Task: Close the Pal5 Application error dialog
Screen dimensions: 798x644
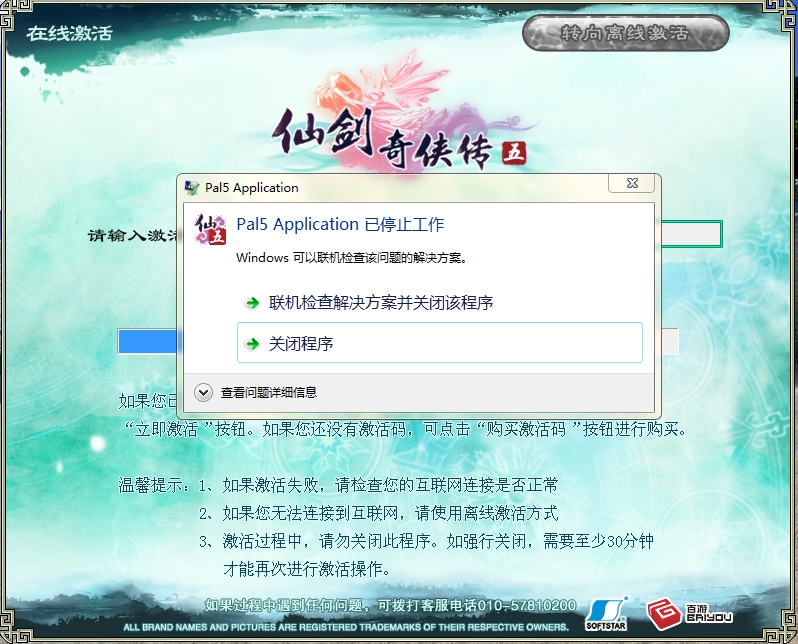Action: [632, 184]
